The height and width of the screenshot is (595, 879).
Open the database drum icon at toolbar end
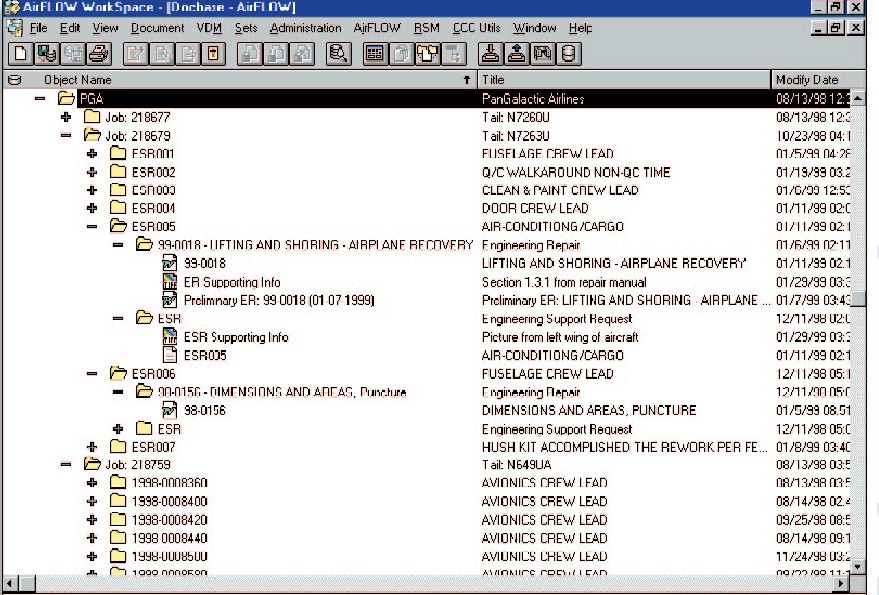[x=568, y=54]
